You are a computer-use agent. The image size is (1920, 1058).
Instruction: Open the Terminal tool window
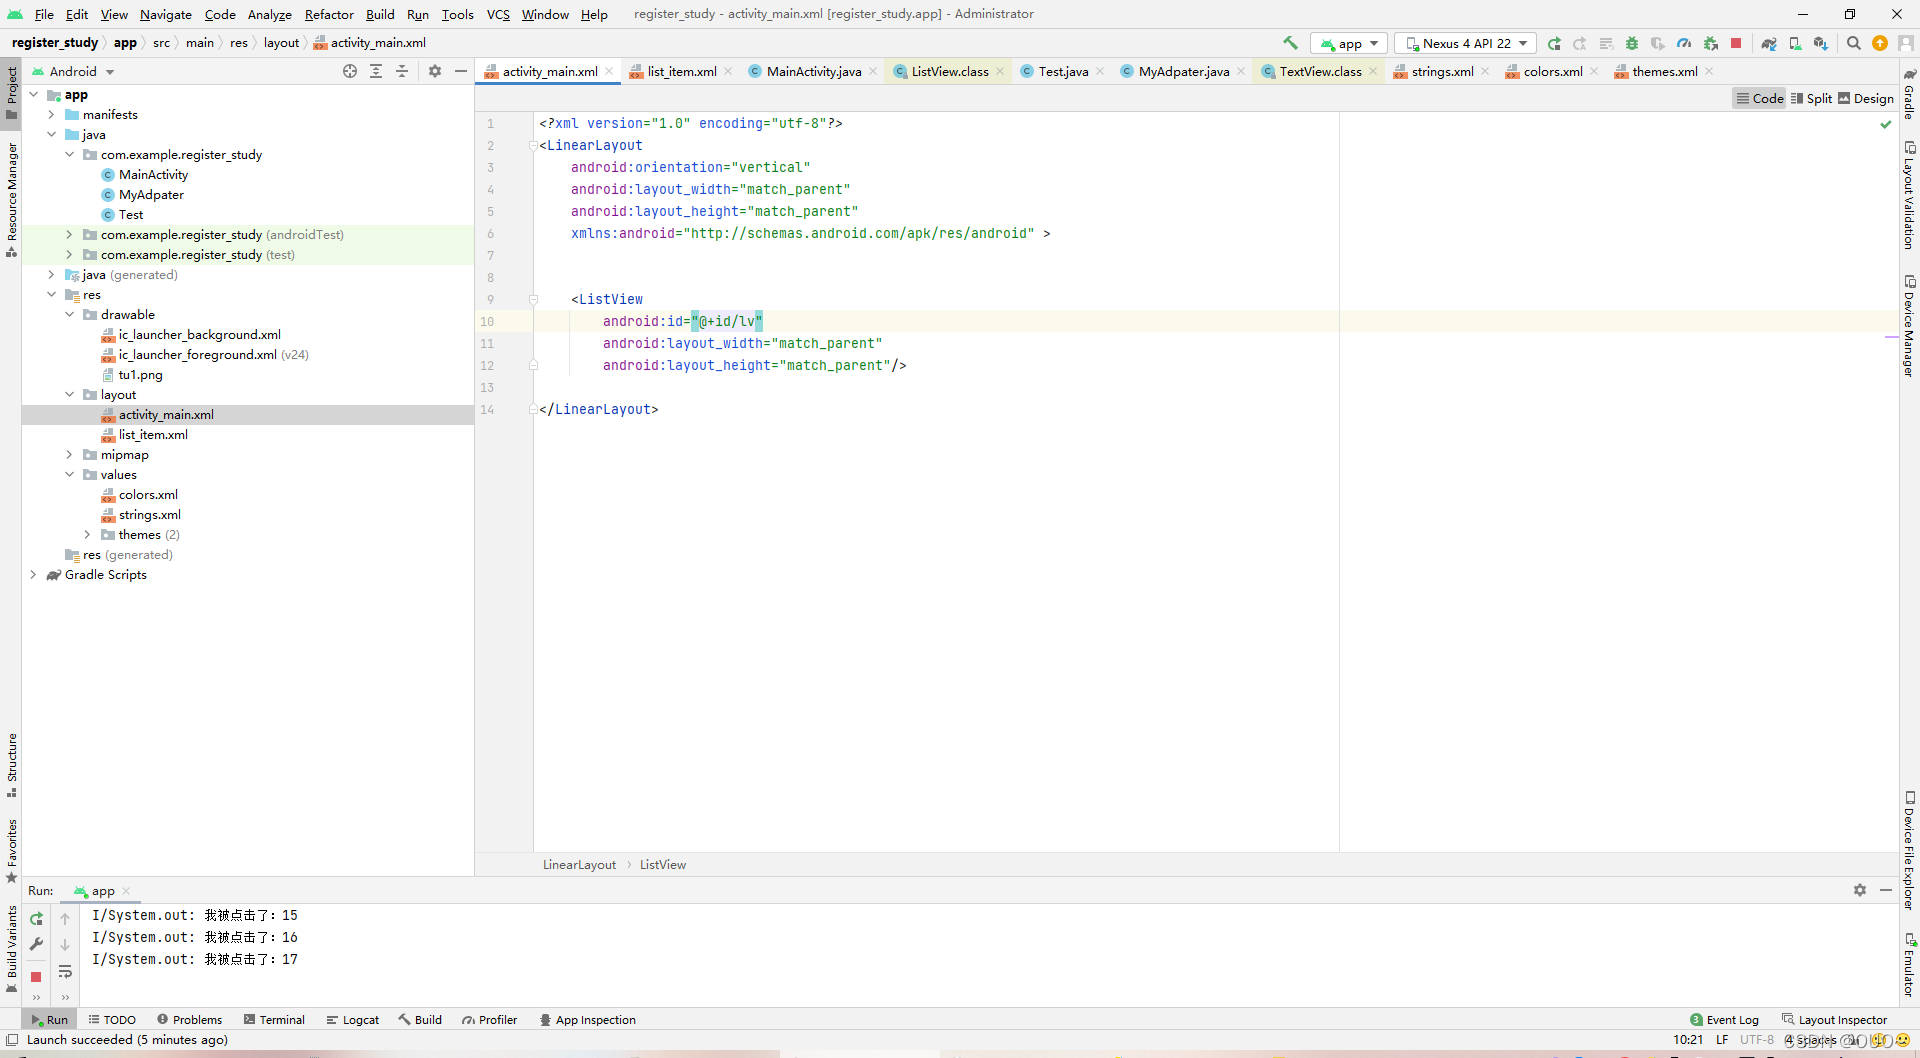coord(274,1019)
